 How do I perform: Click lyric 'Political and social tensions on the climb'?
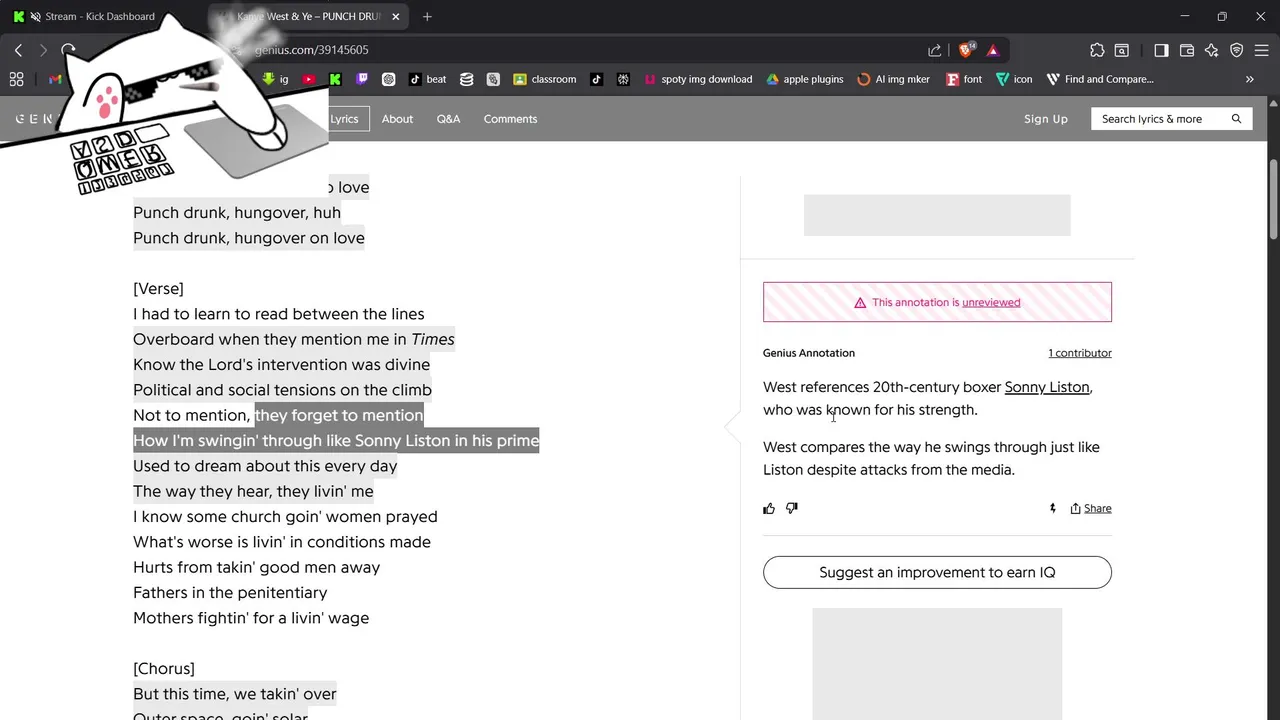point(282,390)
